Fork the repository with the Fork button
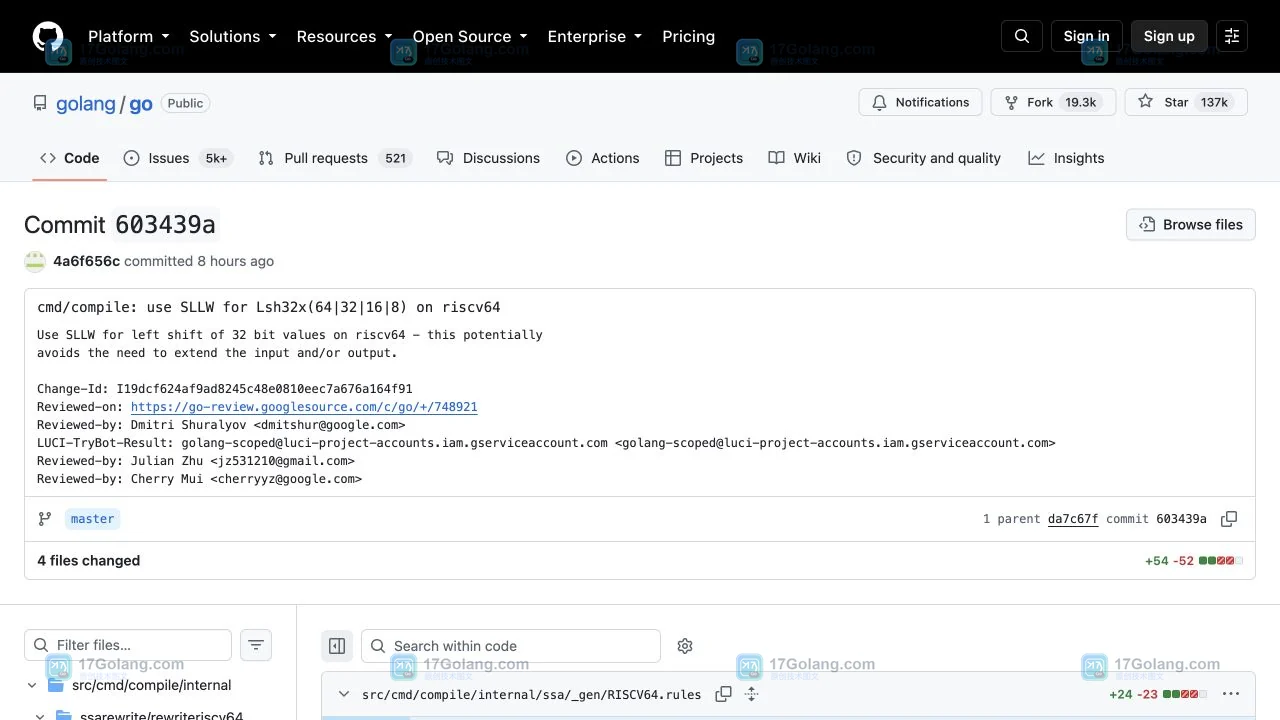Image resolution: width=1280 pixels, height=720 pixels. click(1053, 102)
